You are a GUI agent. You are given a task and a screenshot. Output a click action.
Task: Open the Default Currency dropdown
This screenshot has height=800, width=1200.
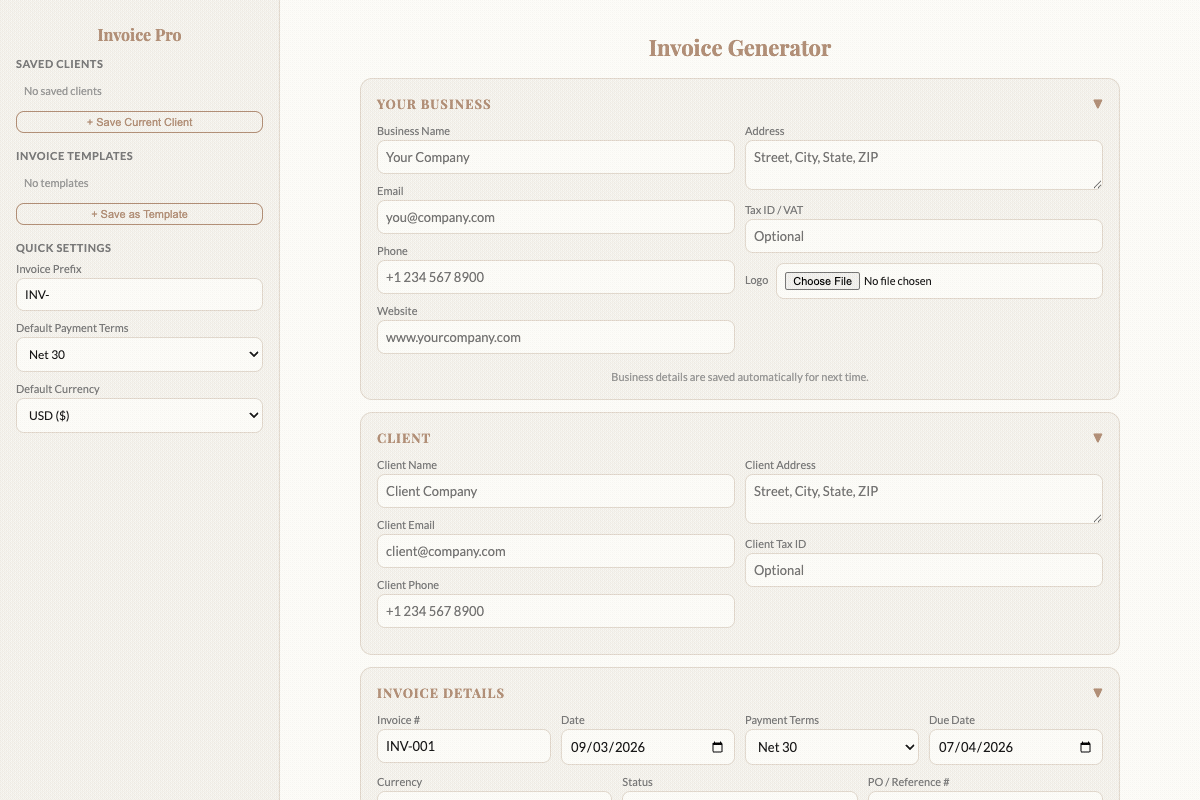139,416
